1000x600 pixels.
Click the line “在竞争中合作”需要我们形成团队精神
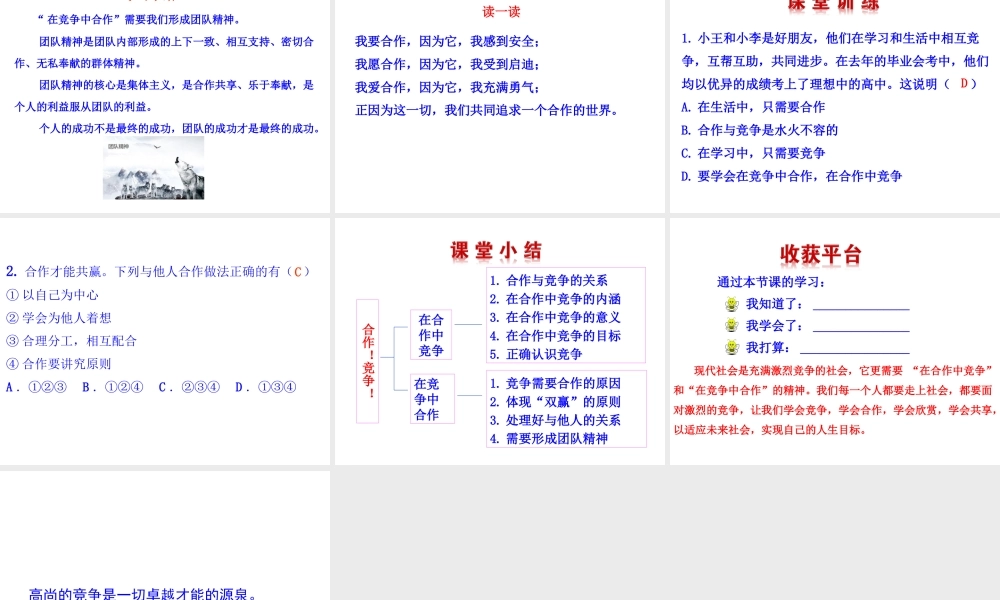(x=140, y=20)
